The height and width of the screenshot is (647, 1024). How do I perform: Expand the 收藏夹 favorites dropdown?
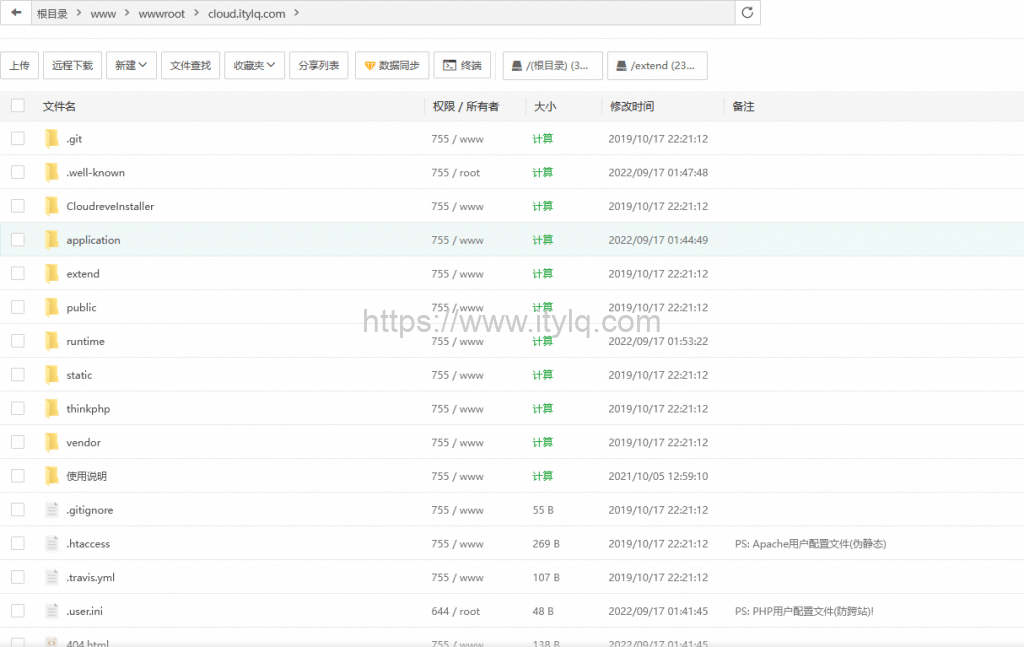click(254, 65)
